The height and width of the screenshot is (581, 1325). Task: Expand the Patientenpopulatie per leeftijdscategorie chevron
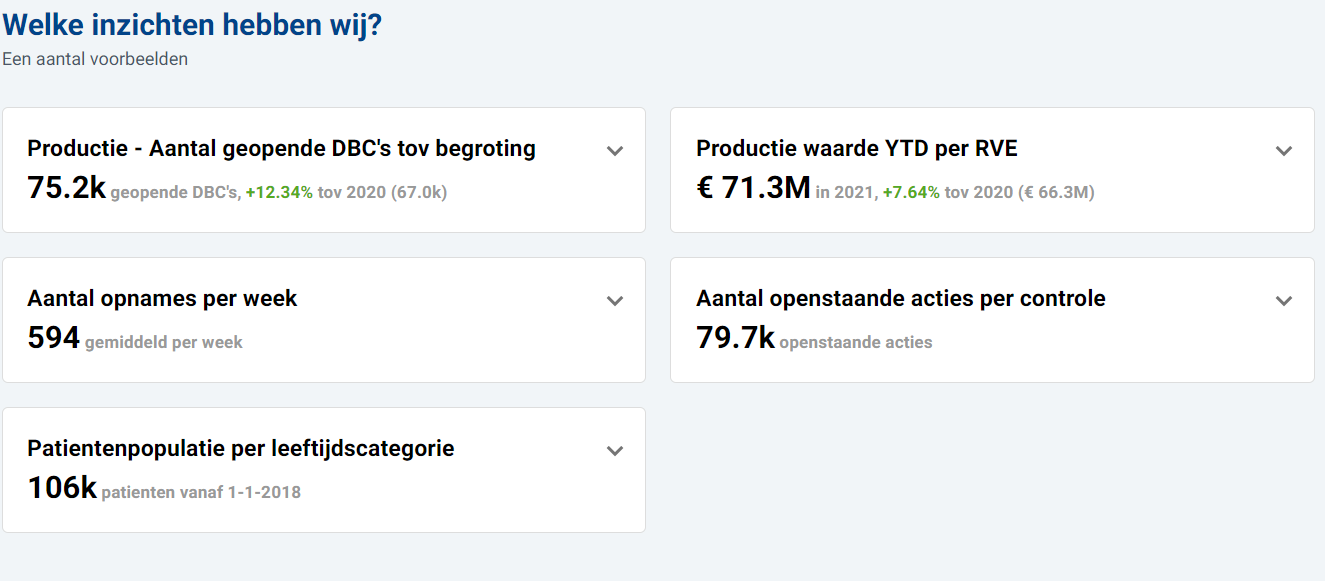tap(615, 451)
